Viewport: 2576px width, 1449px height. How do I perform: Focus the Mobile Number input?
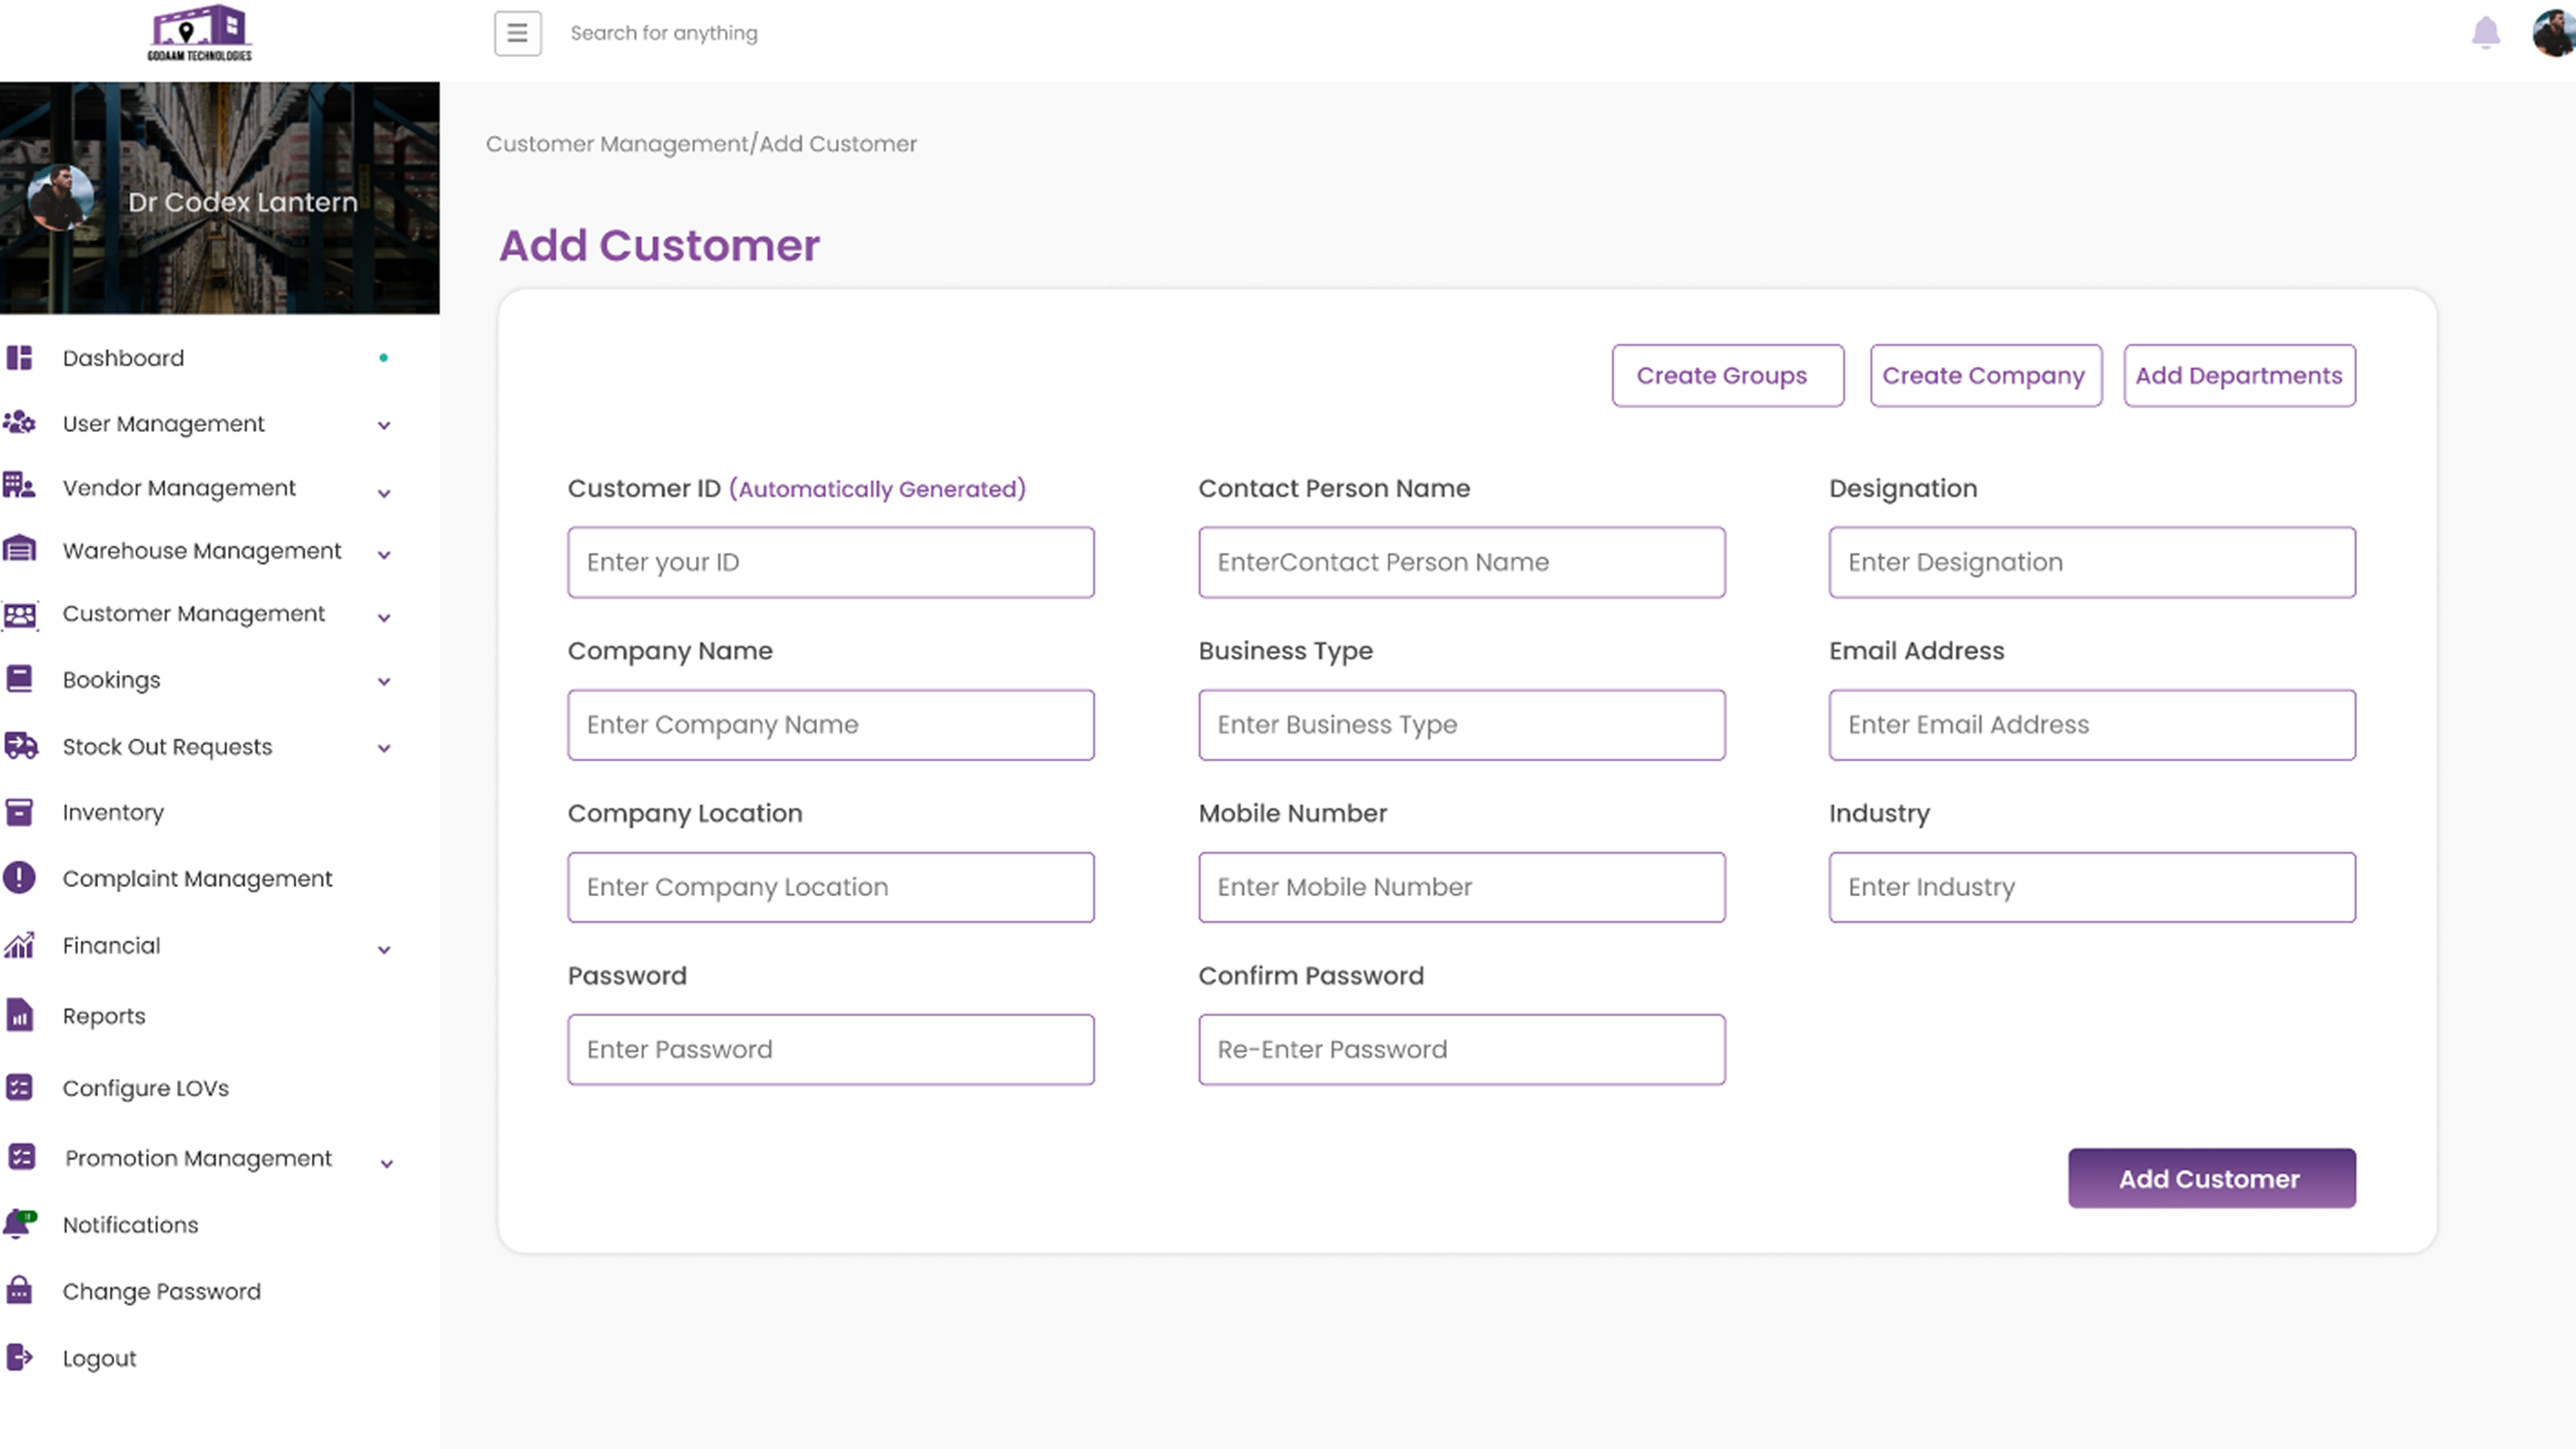point(1462,887)
